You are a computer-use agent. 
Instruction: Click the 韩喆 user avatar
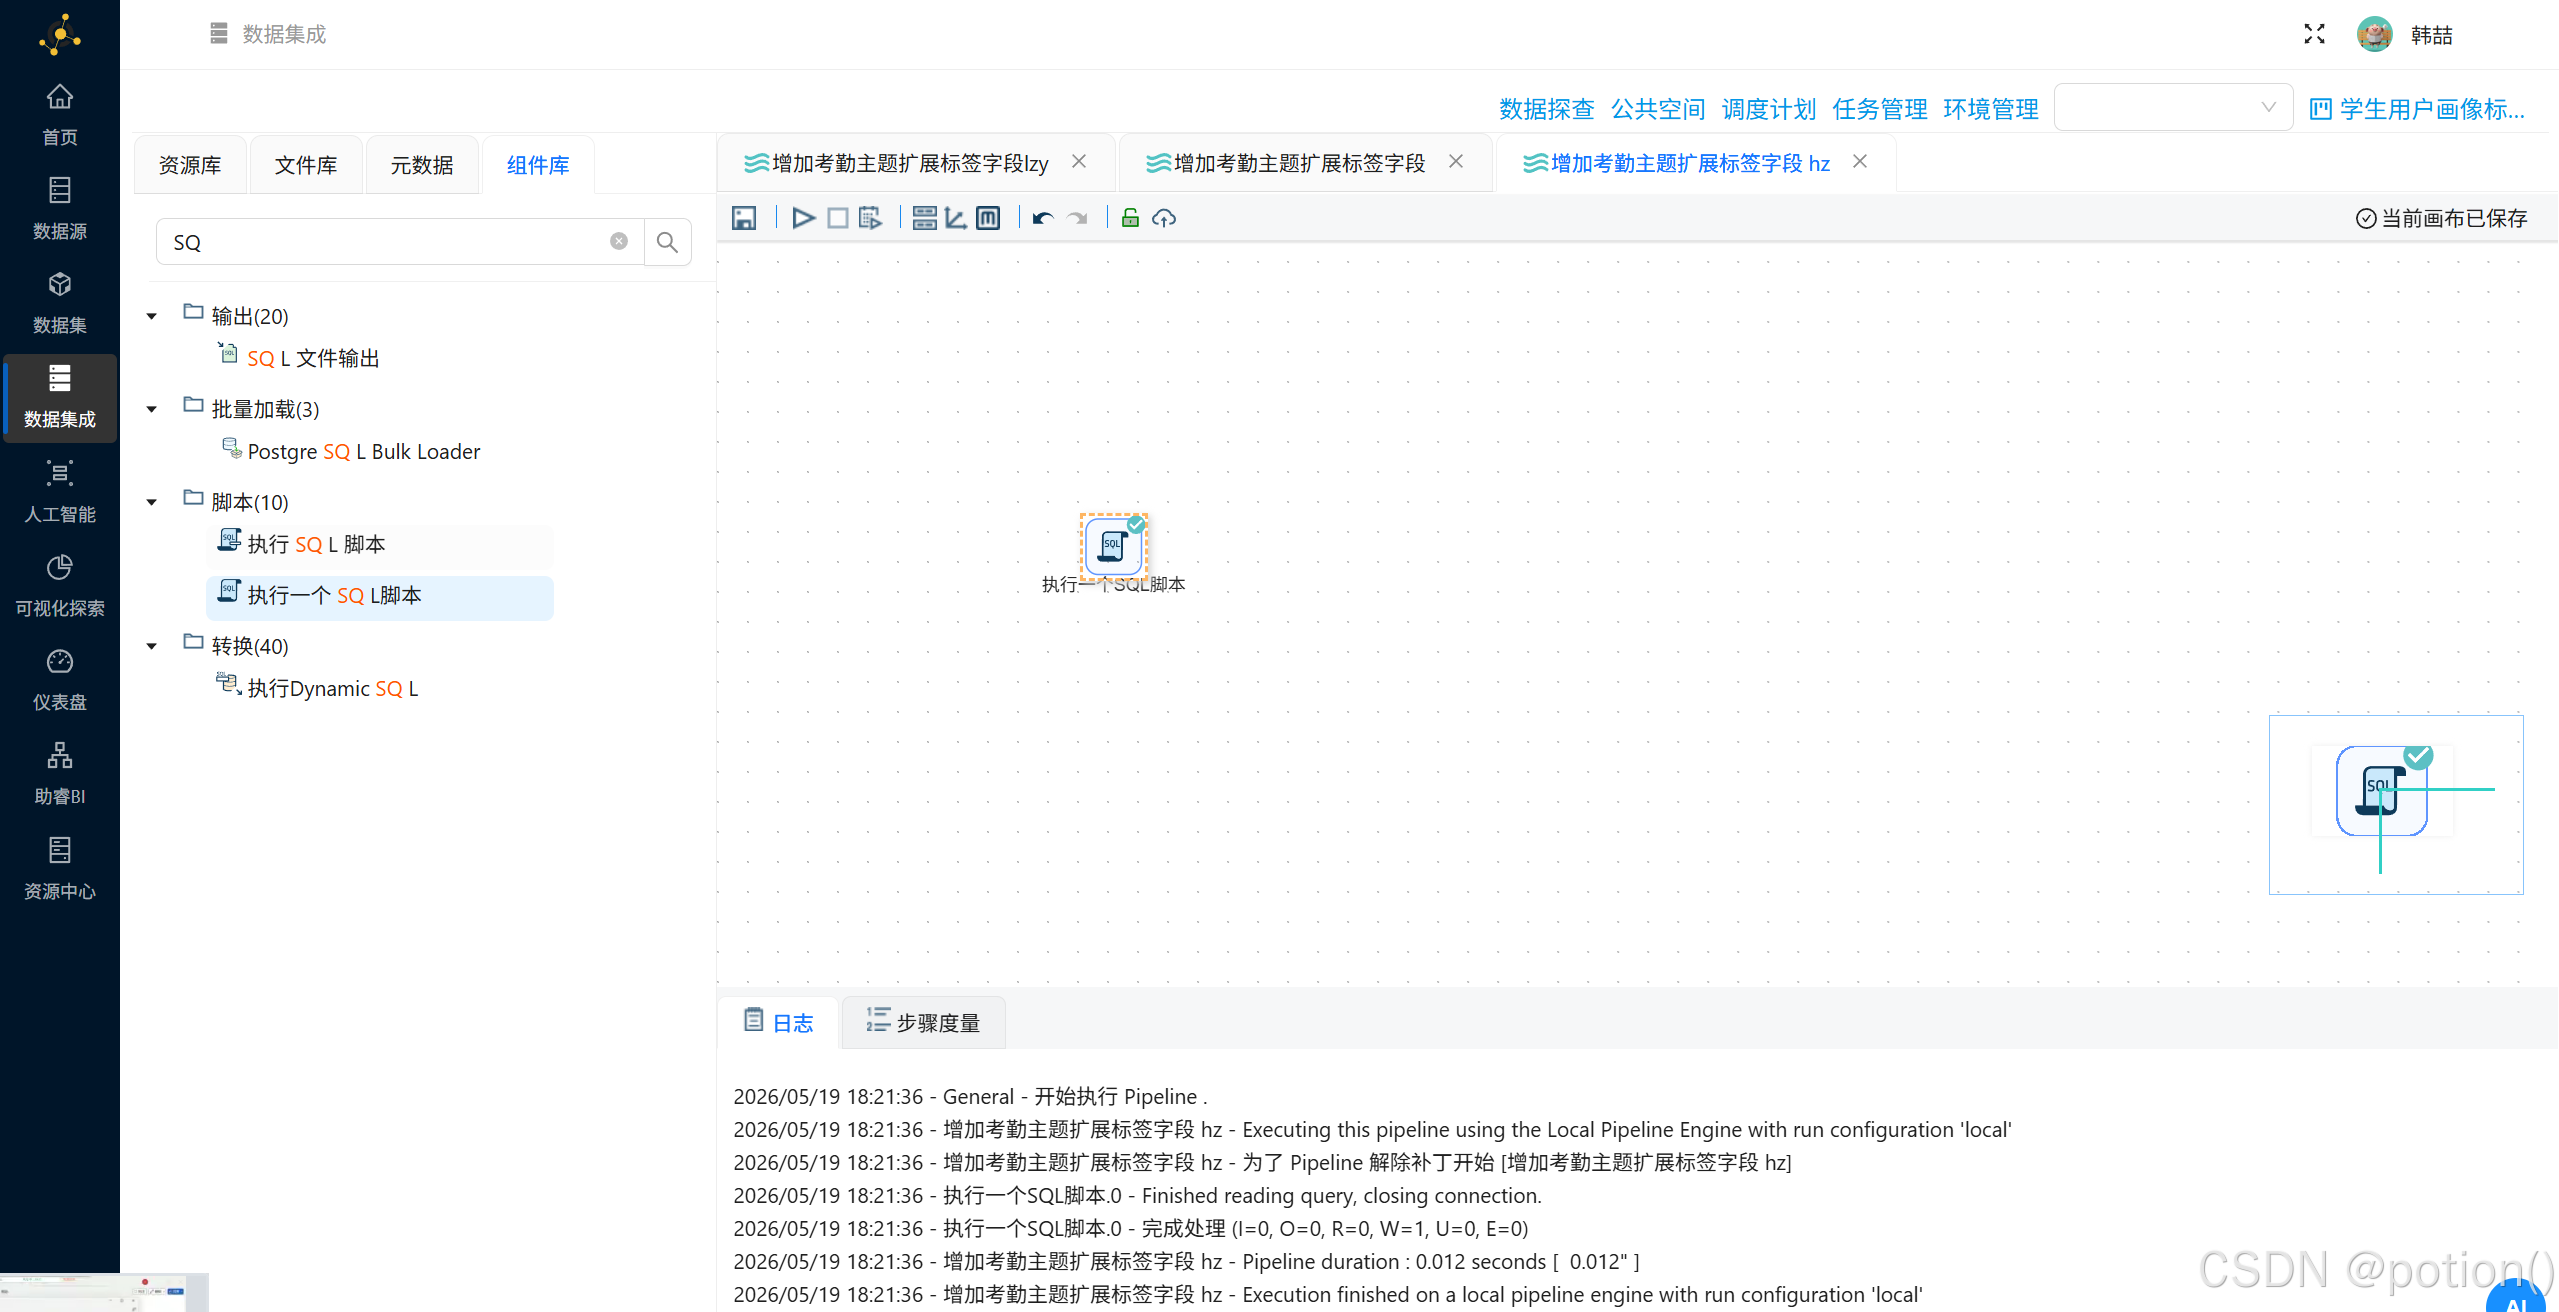point(2374,34)
